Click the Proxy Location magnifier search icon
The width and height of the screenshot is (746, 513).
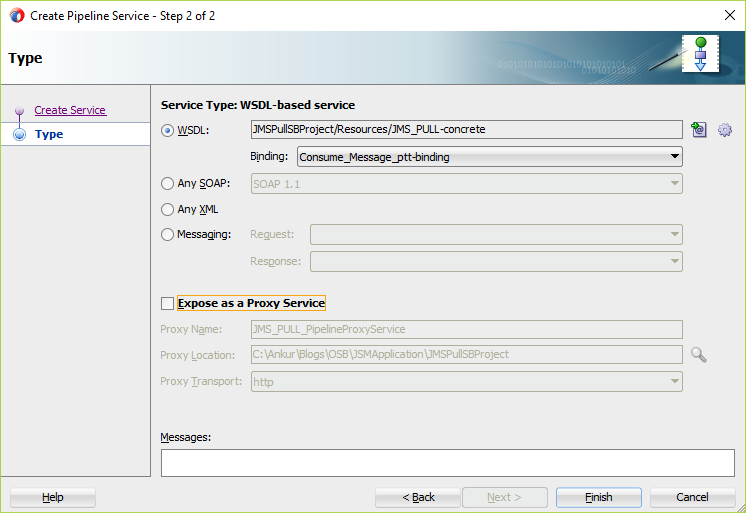click(x=698, y=355)
